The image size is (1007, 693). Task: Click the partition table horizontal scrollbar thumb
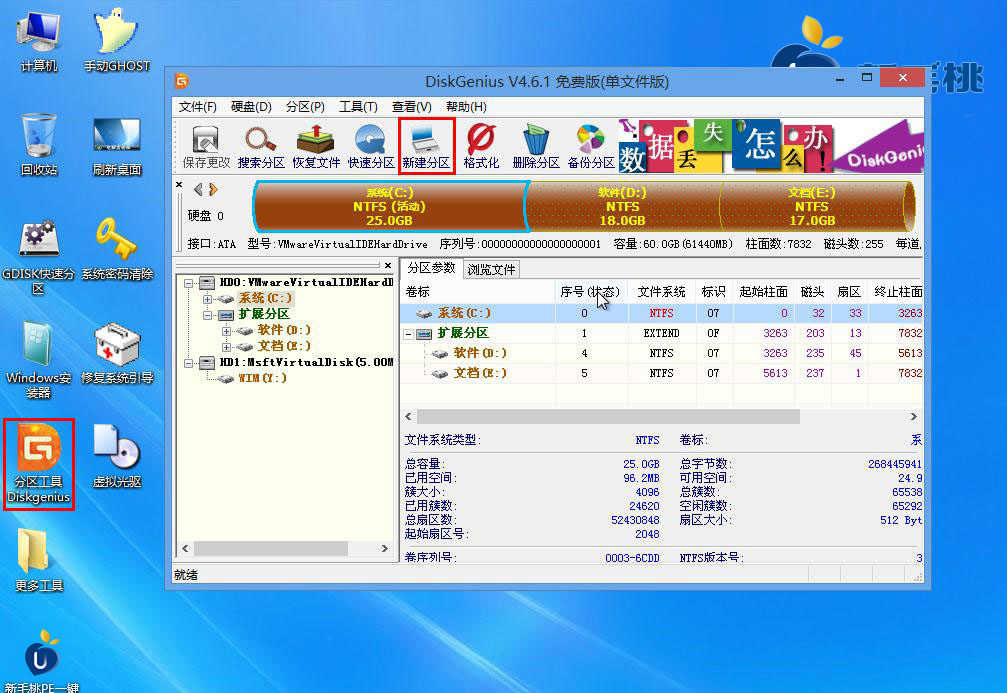(x=608, y=417)
